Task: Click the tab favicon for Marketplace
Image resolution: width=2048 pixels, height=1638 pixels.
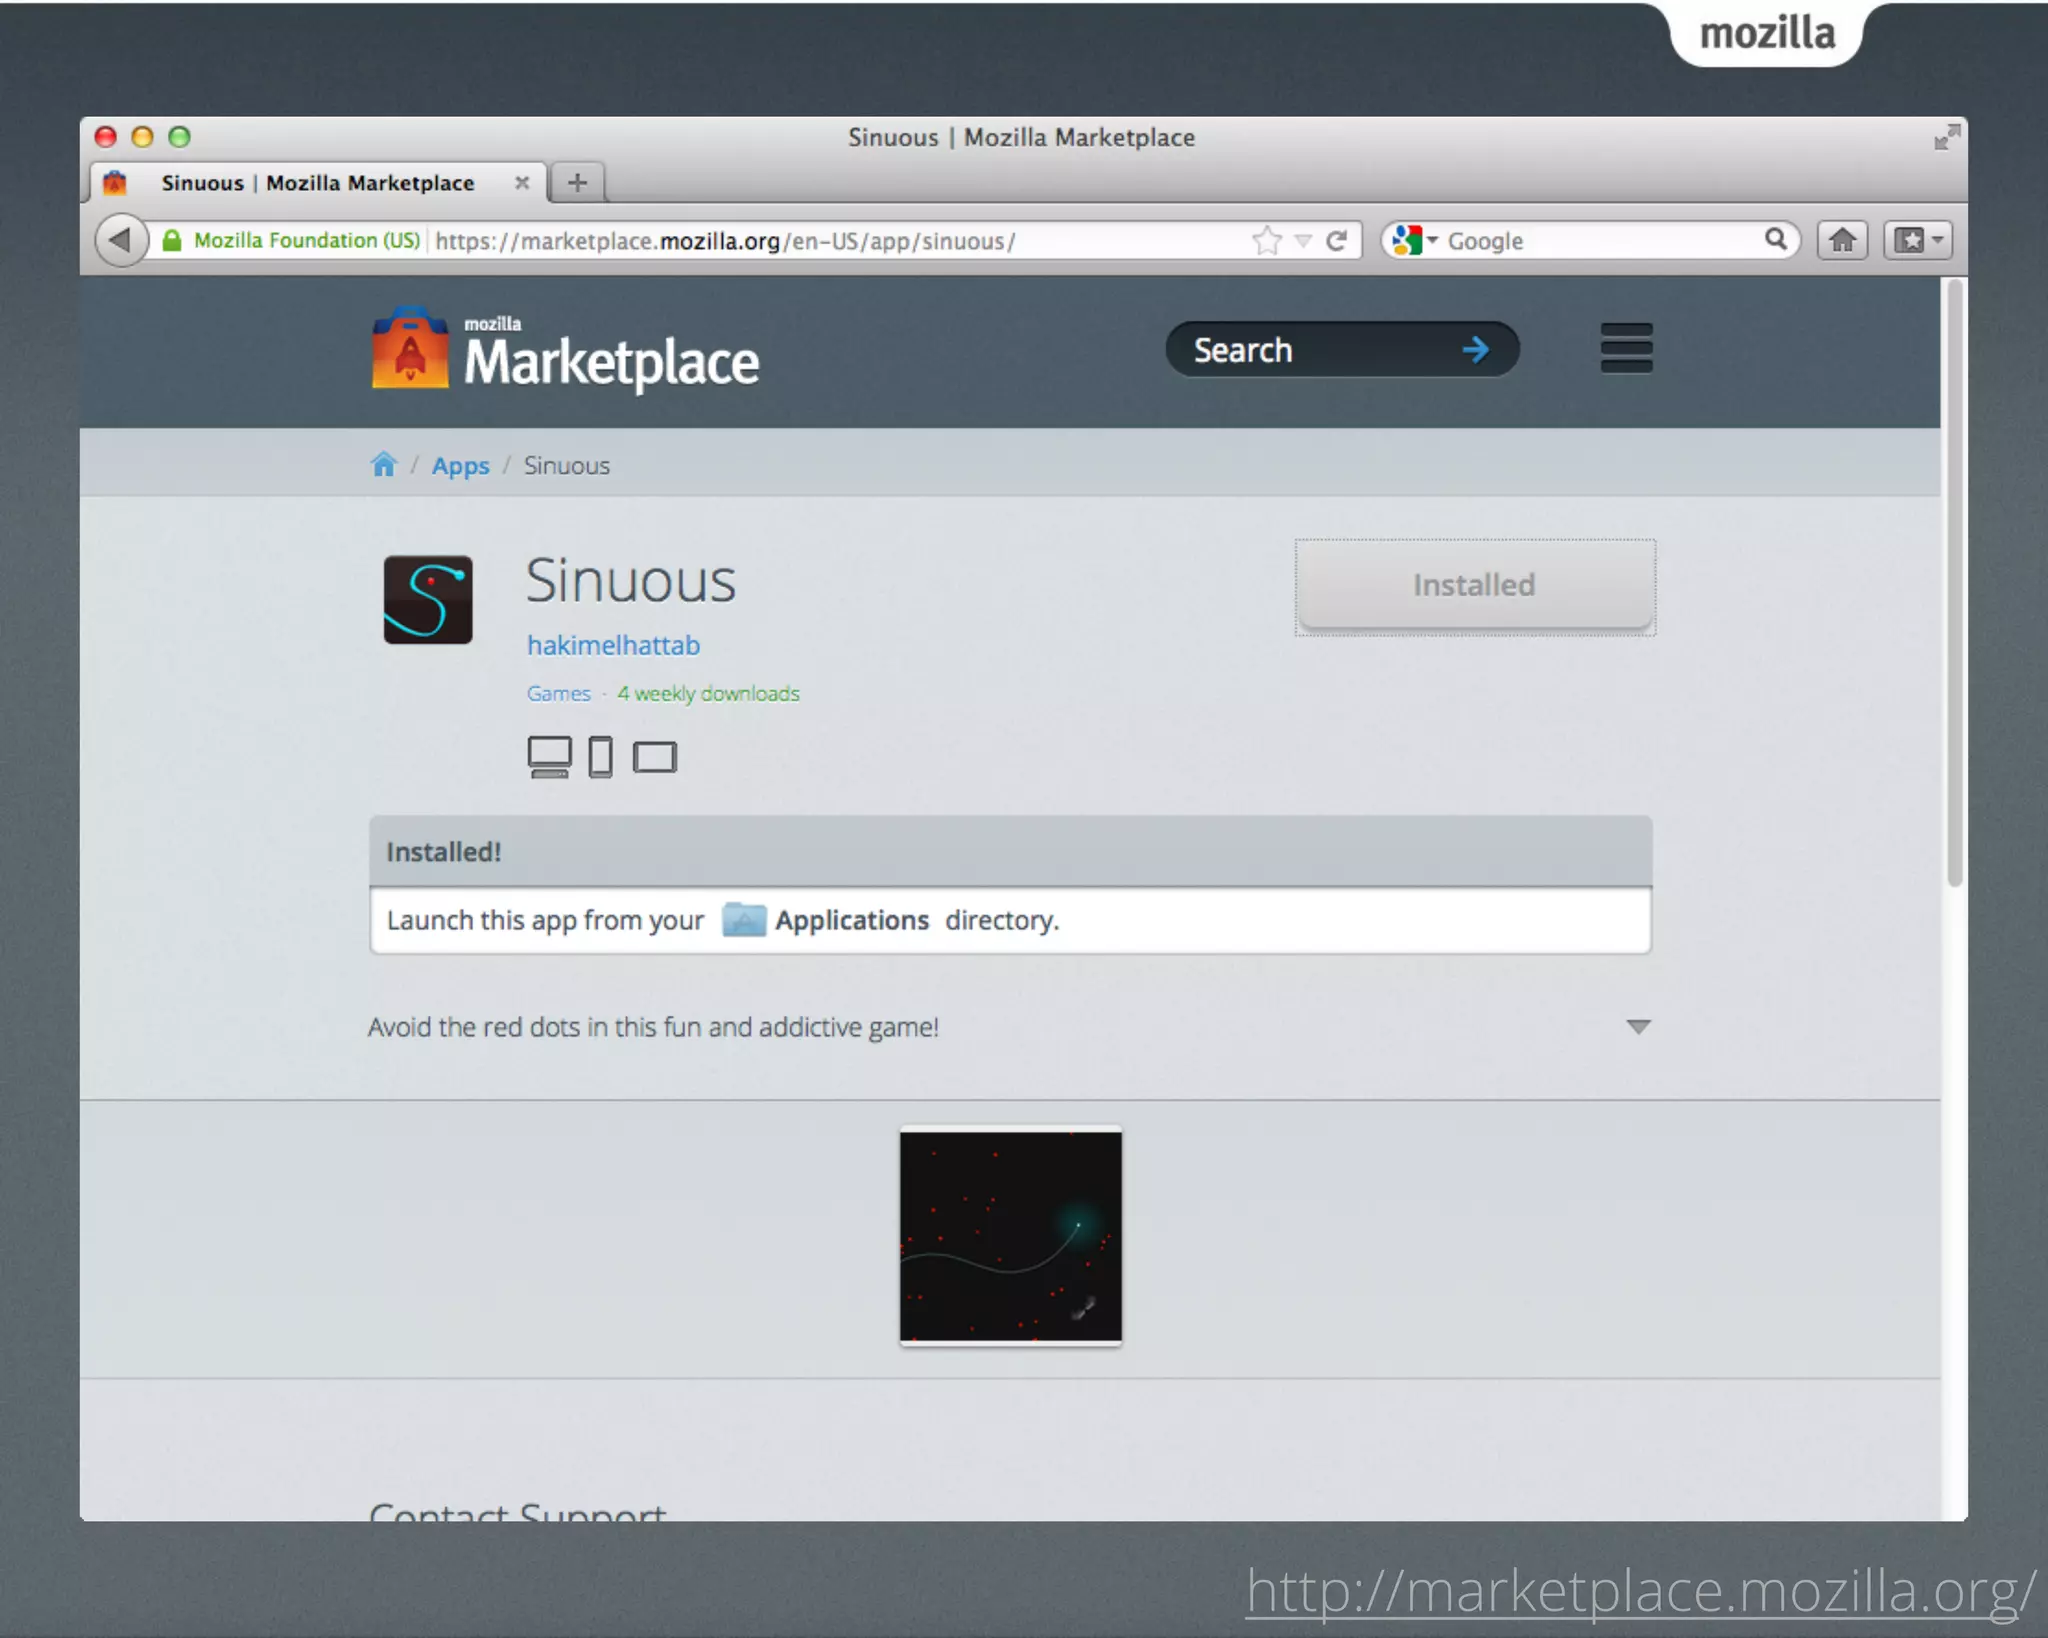Action: [115, 182]
